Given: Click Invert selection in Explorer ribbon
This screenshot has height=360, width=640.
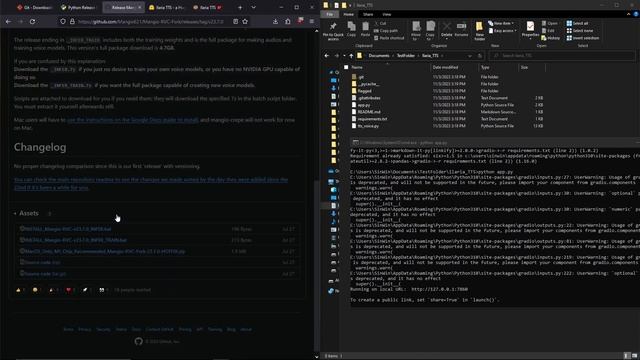Looking at the screenshot, I should pyautogui.click(x=582, y=38).
